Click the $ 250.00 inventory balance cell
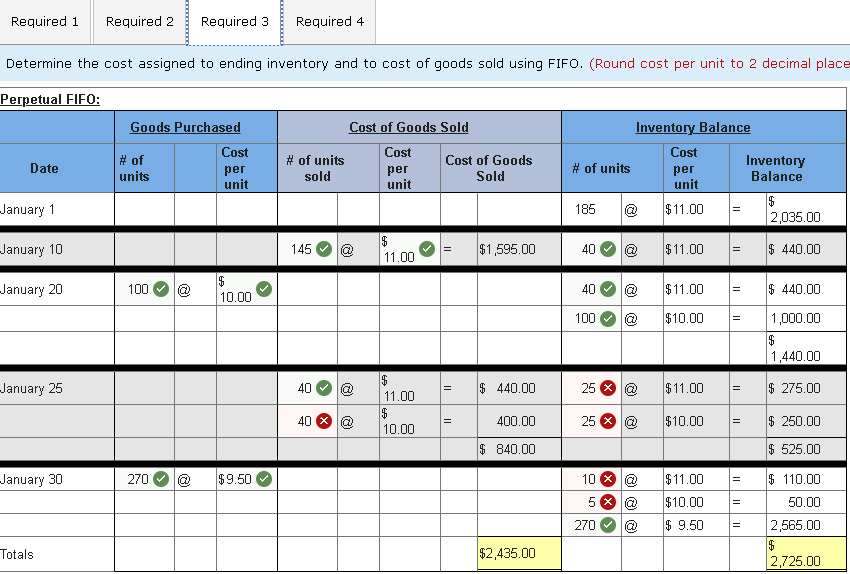 [x=806, y=421]
